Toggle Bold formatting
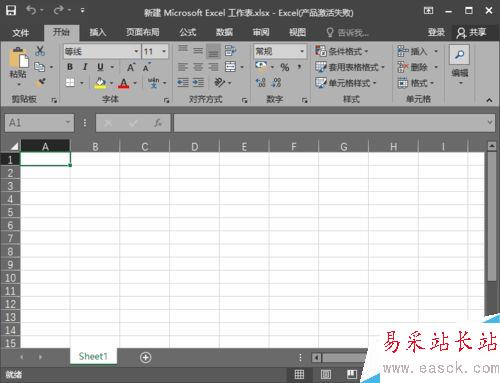The width and height of the screenshot is (500, 383). point(70,67)
